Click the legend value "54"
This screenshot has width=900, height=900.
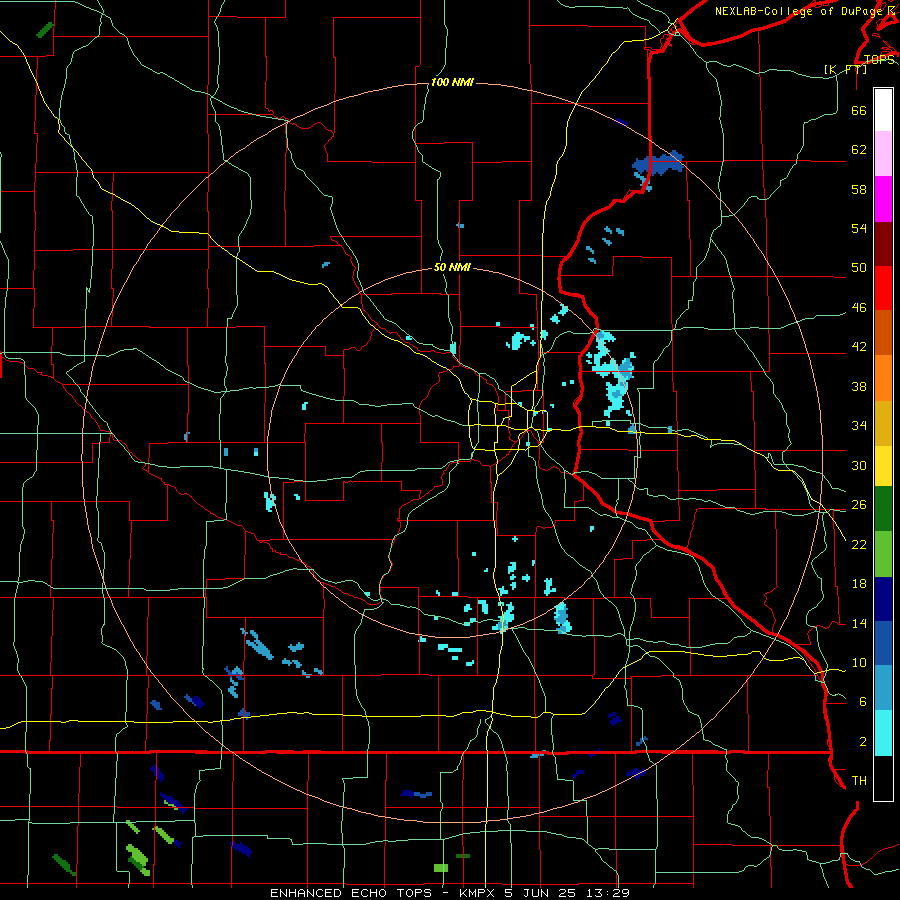pyautogui.click(x=859, y=228)
